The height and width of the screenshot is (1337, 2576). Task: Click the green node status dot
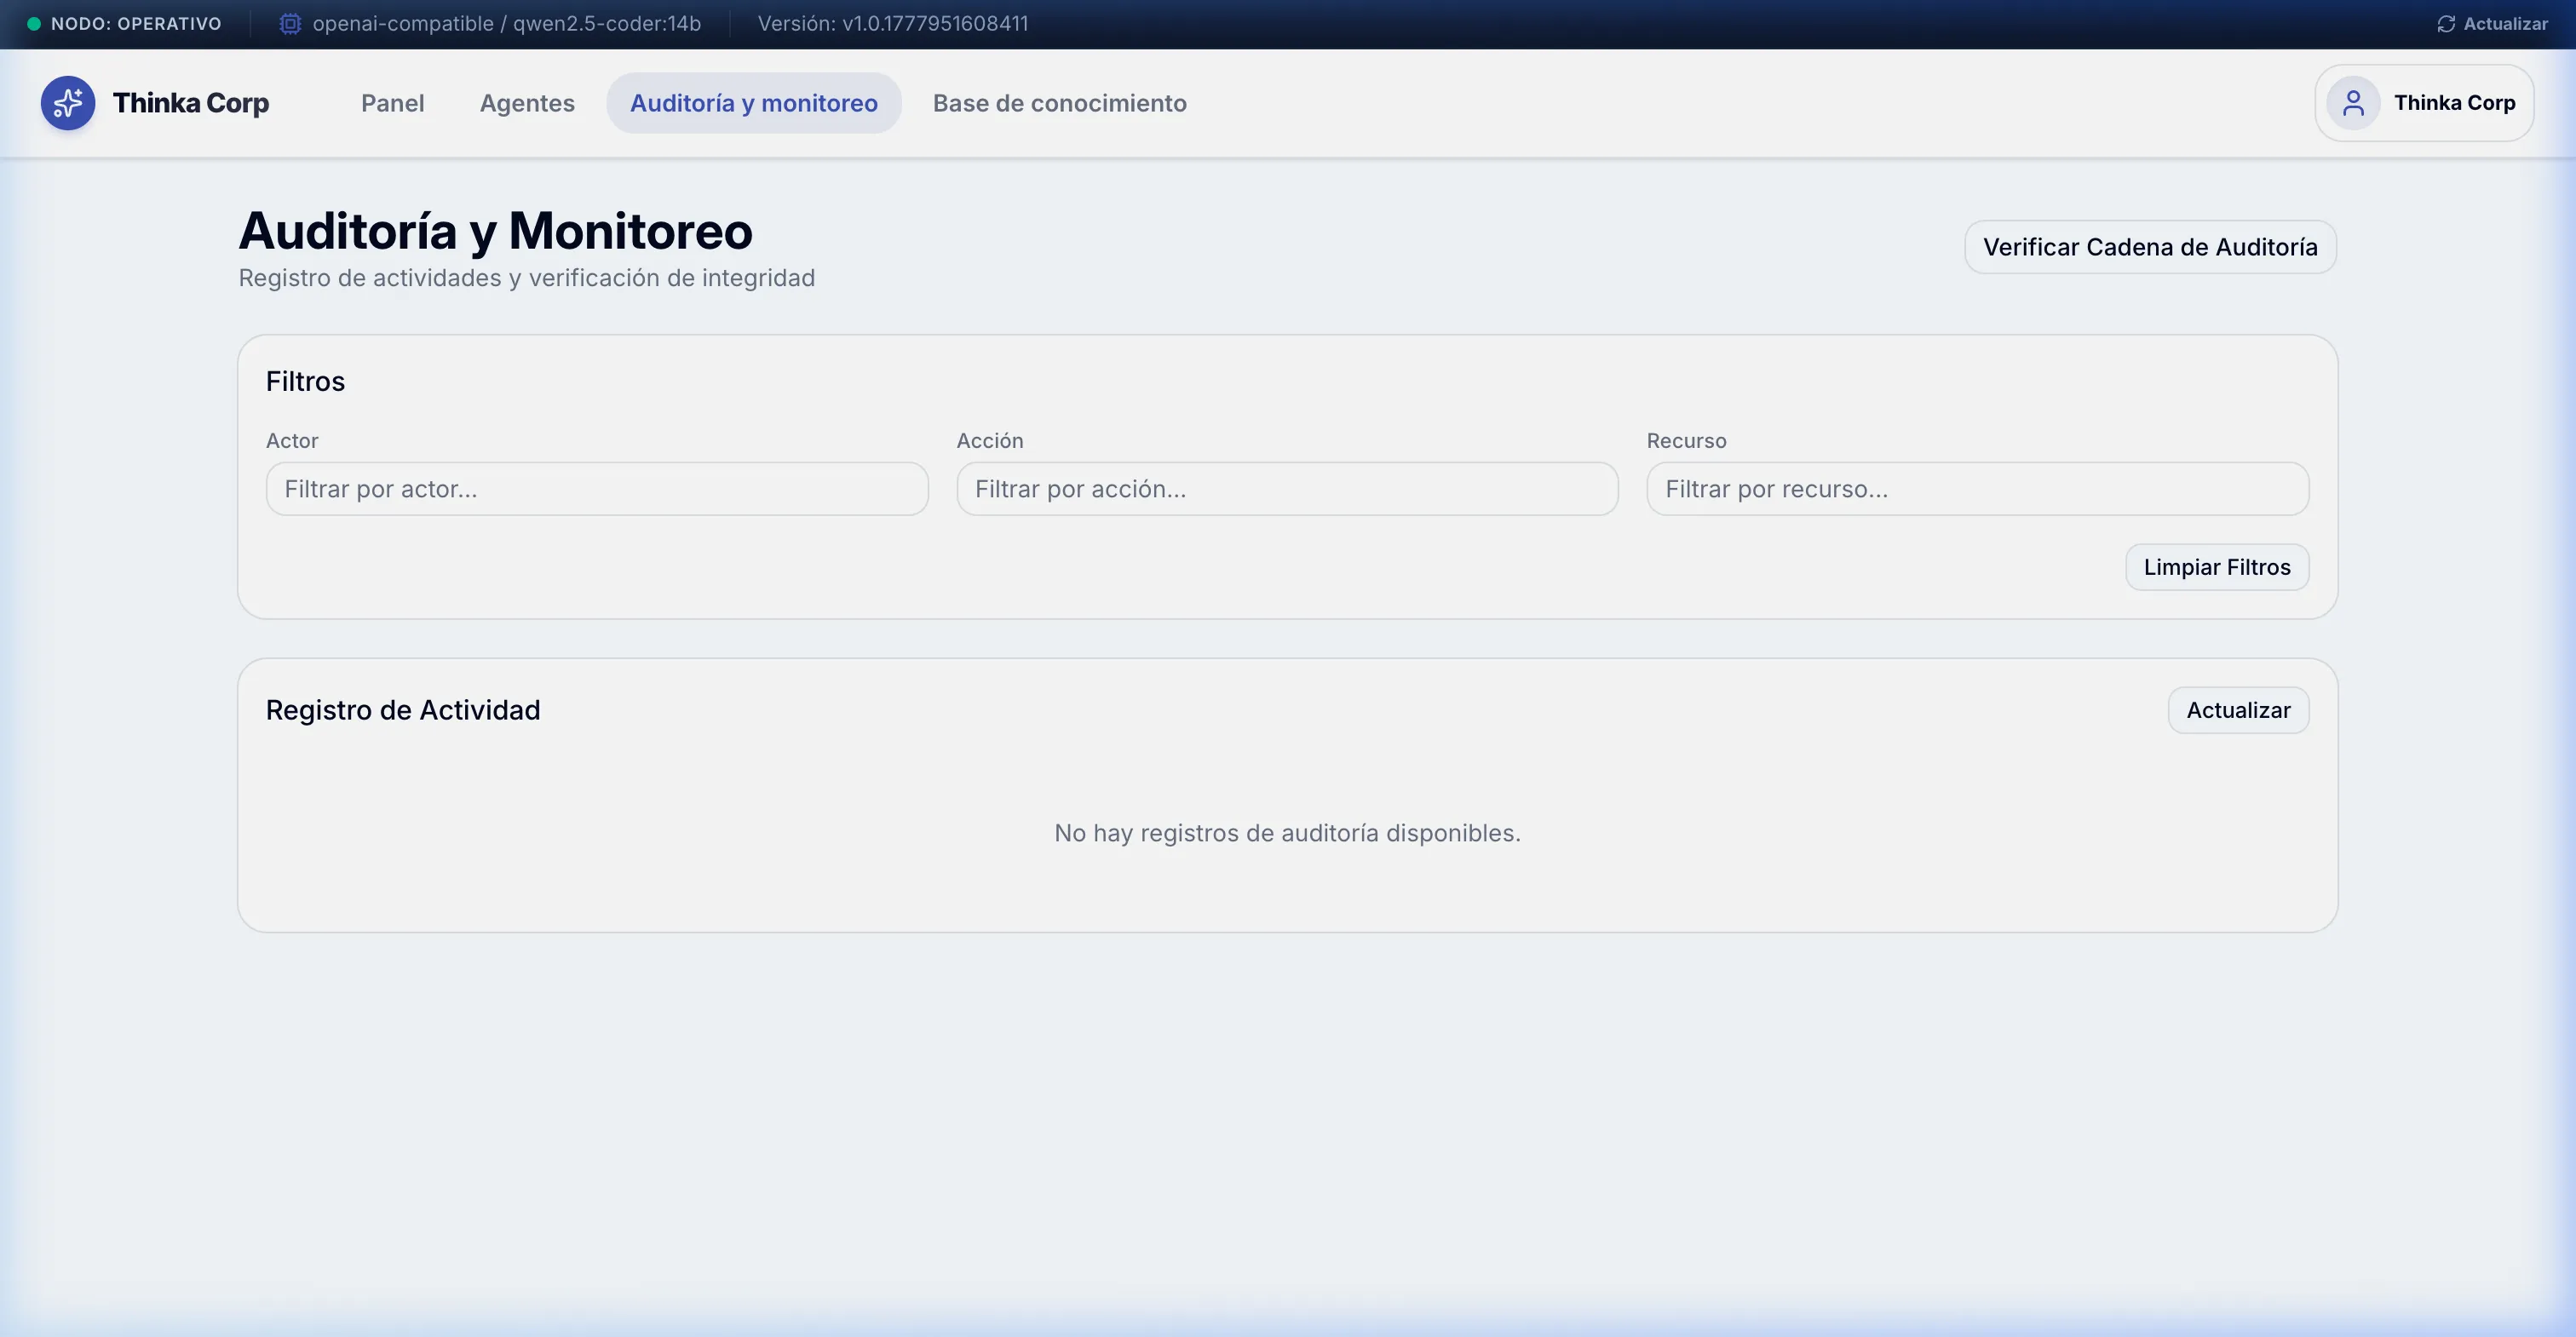click(x=34, y=24)
